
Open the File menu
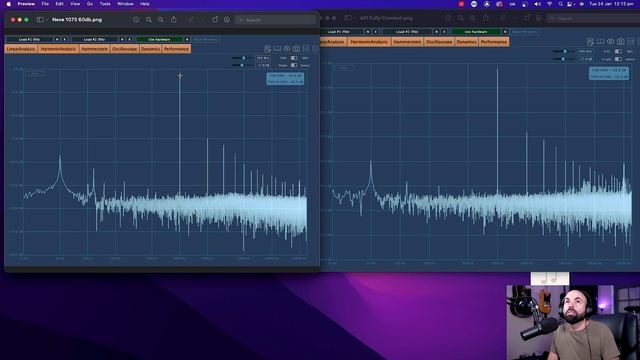[45, 4]
